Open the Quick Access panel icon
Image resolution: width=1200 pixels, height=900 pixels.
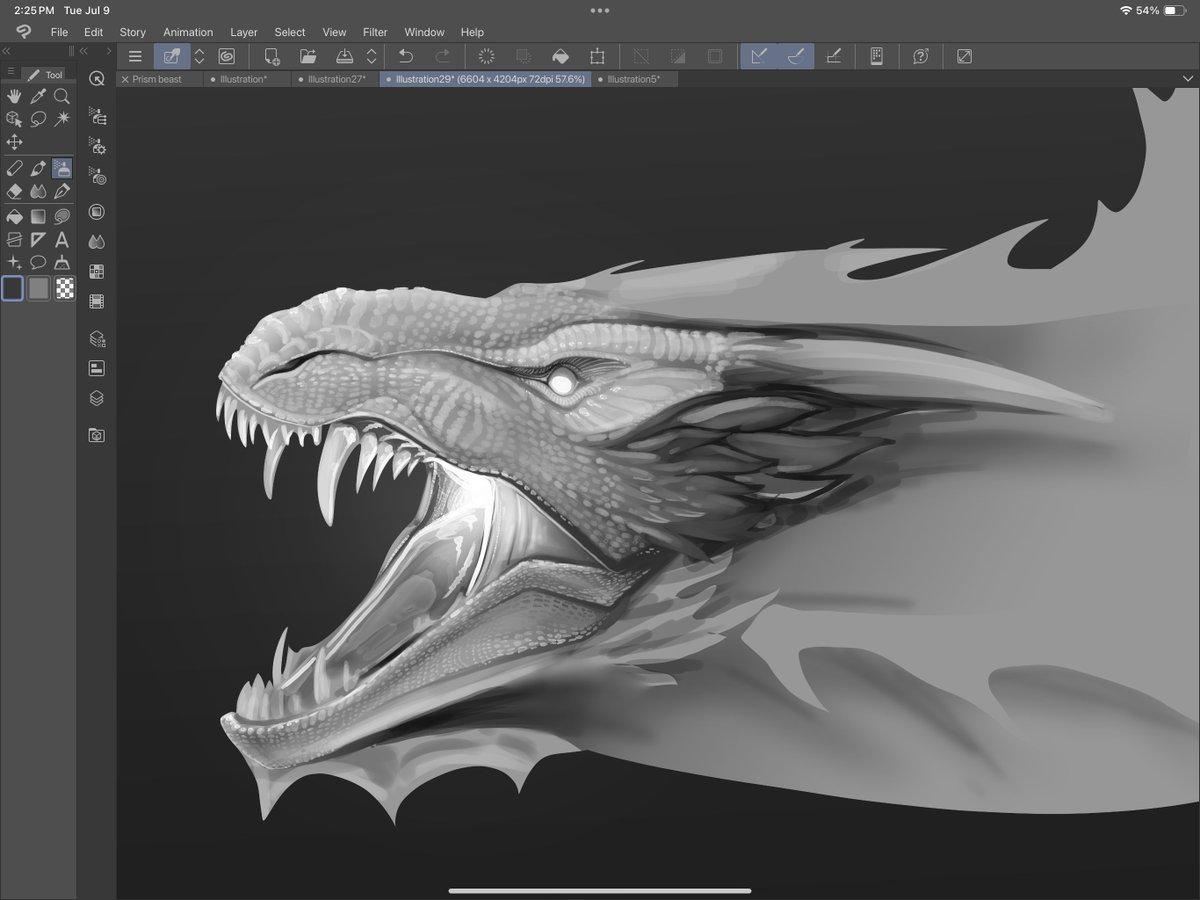pyautogui.click(x=97, y=79)
